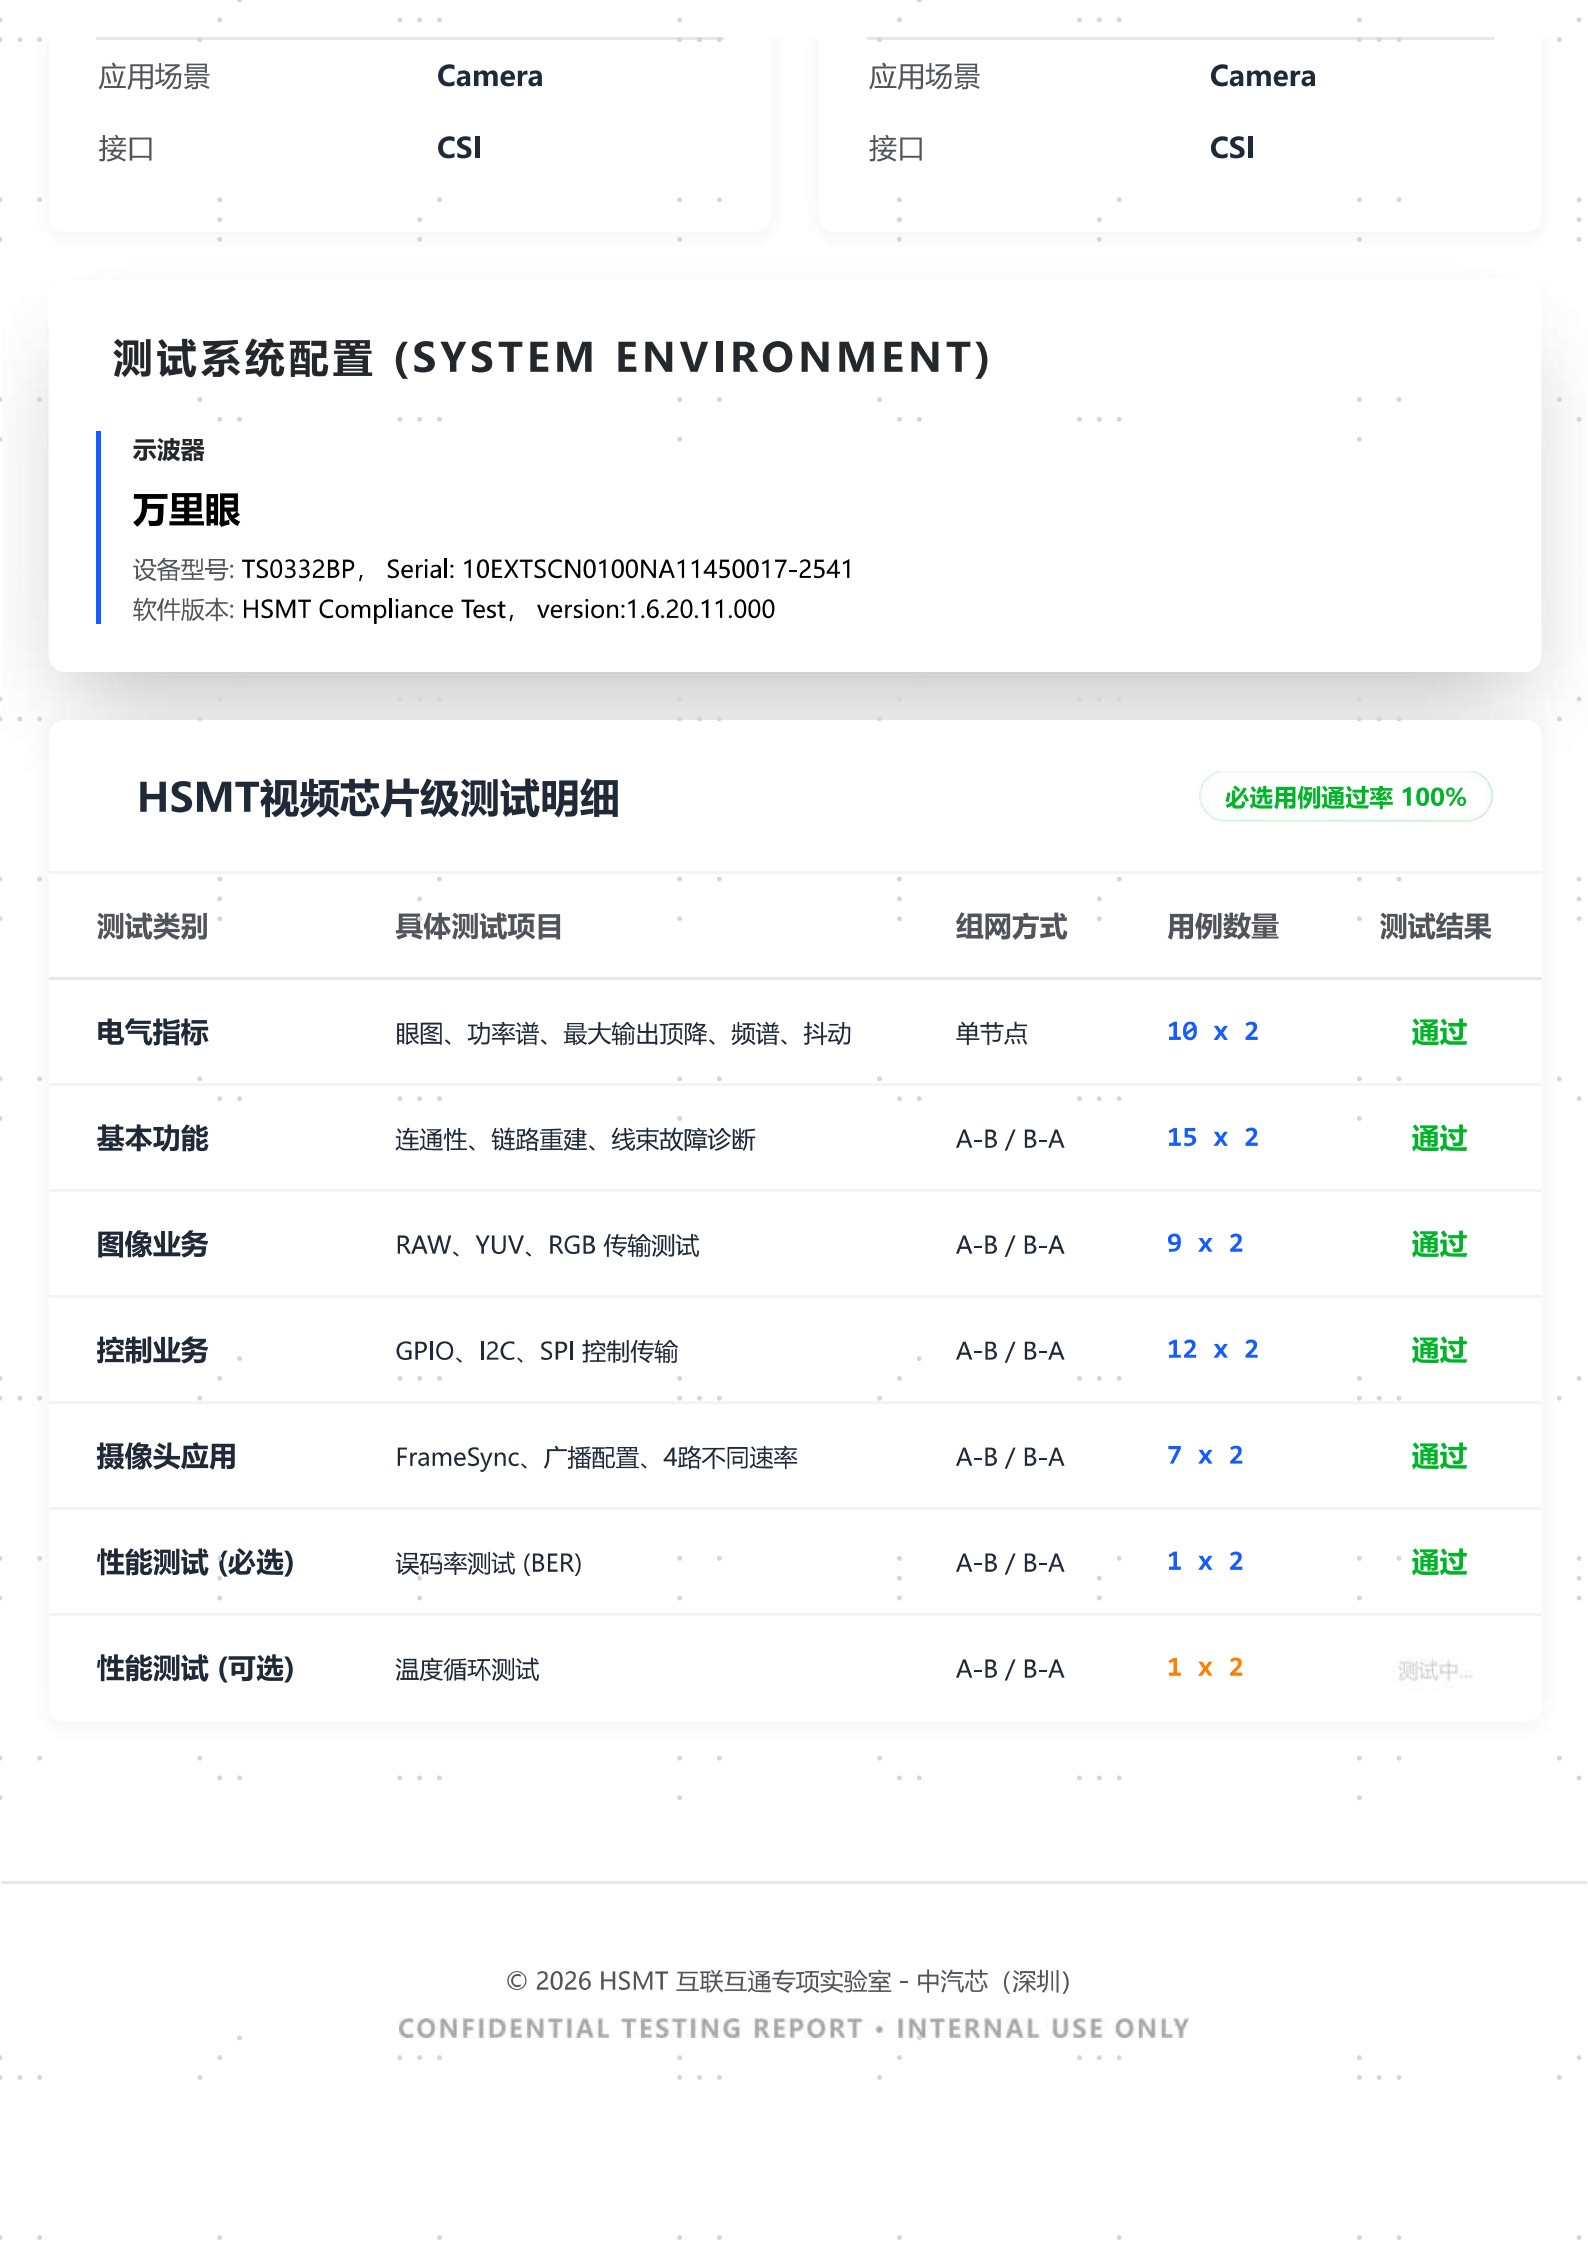The height and width of the screenshot is (2245, 1588).
Task: Click A-B / B-A in 摄像头应用 row
Action: [x=1010, y=1457]
